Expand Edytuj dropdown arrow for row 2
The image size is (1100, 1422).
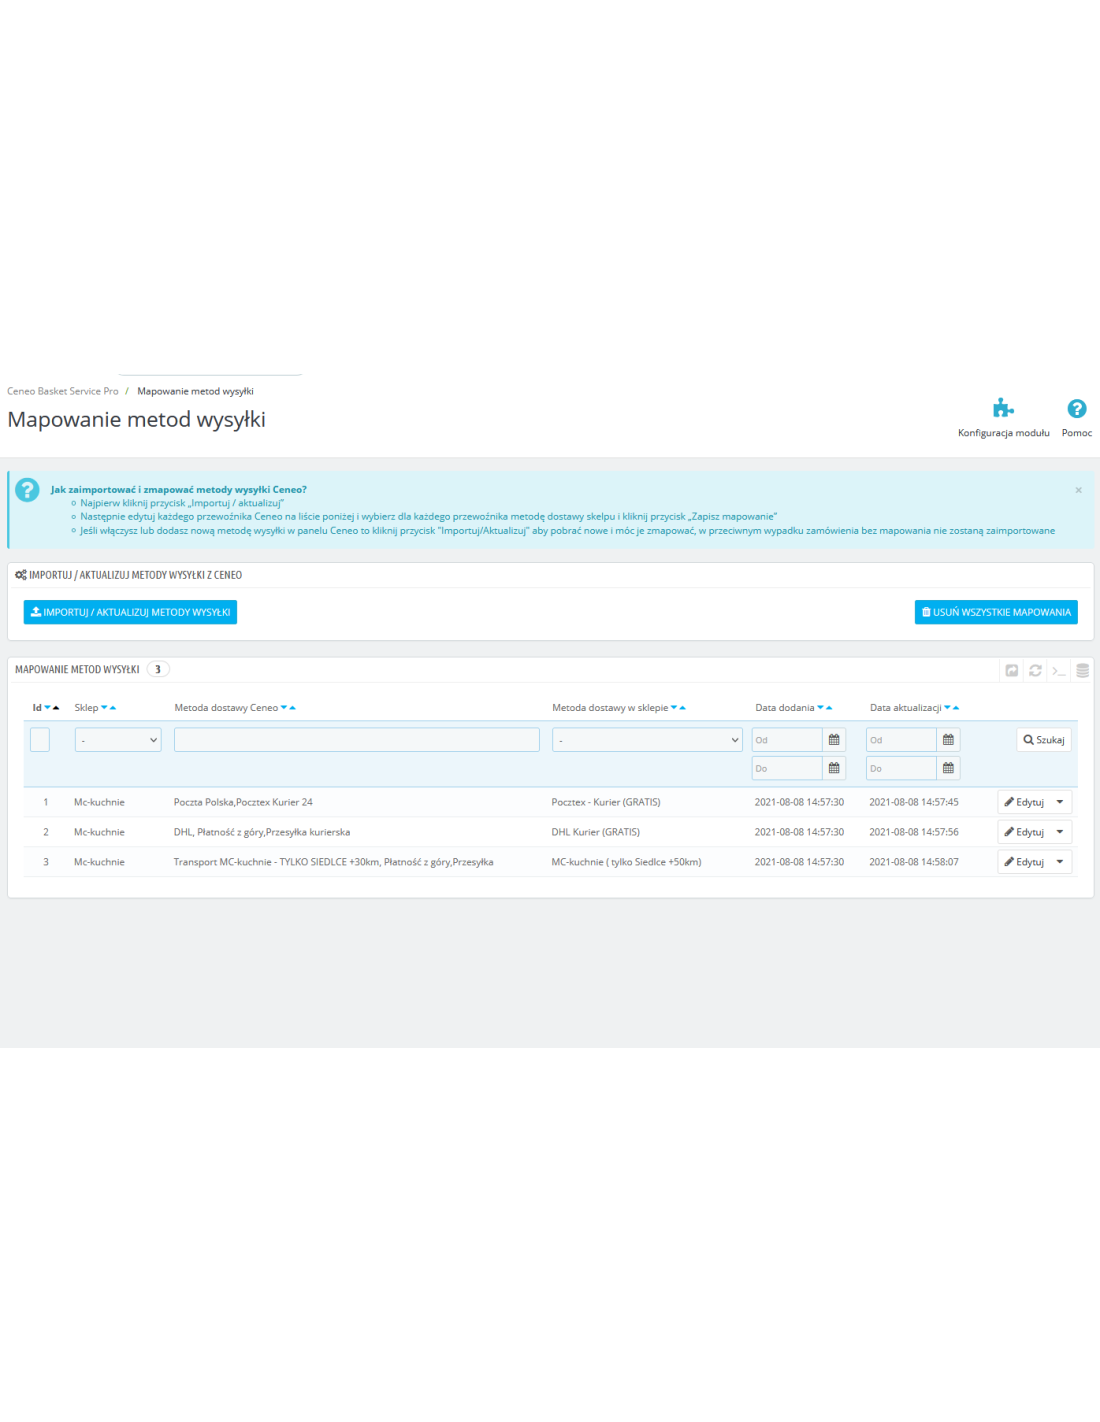(x=1060, y=832)
